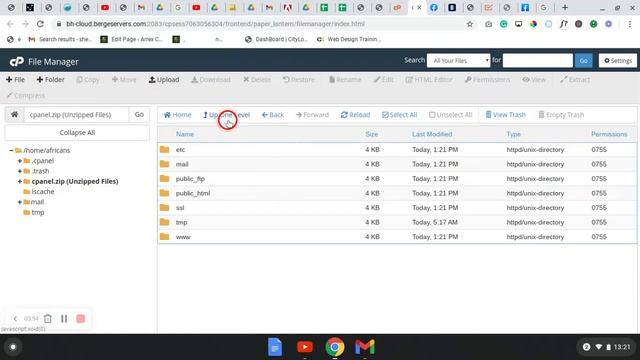Viewport: 640px width, 360px height.
Task: Open the Upload dialog
Action: pos(164,80)
